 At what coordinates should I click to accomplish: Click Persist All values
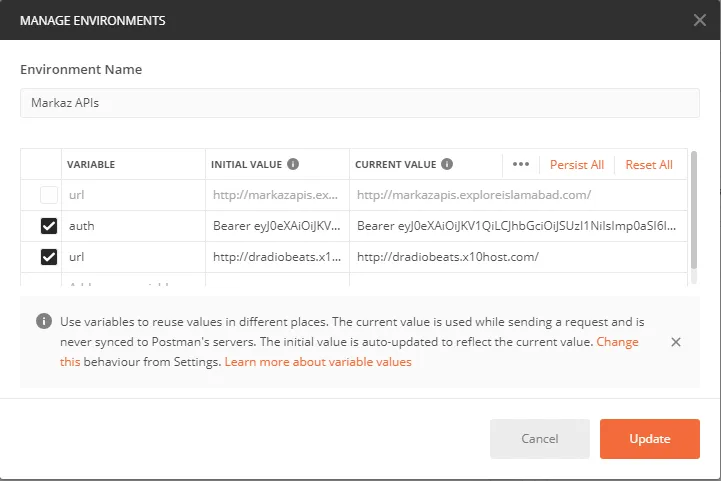click(x=577, y=165)
